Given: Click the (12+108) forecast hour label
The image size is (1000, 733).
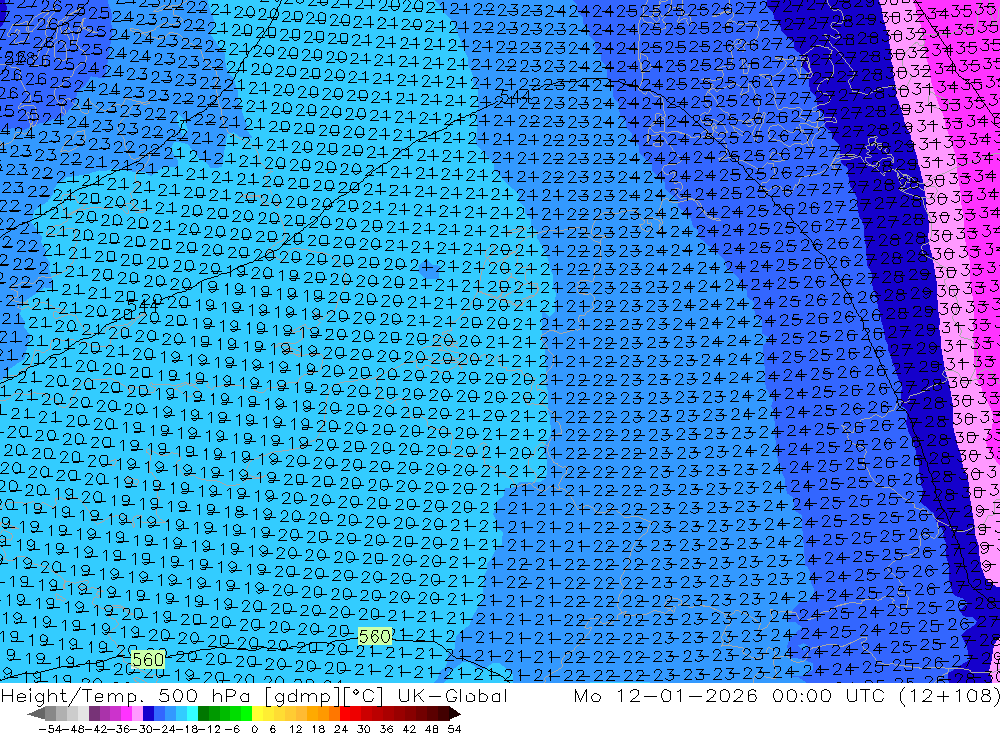Looking at the screenshot, I should [x=948, y=695].
